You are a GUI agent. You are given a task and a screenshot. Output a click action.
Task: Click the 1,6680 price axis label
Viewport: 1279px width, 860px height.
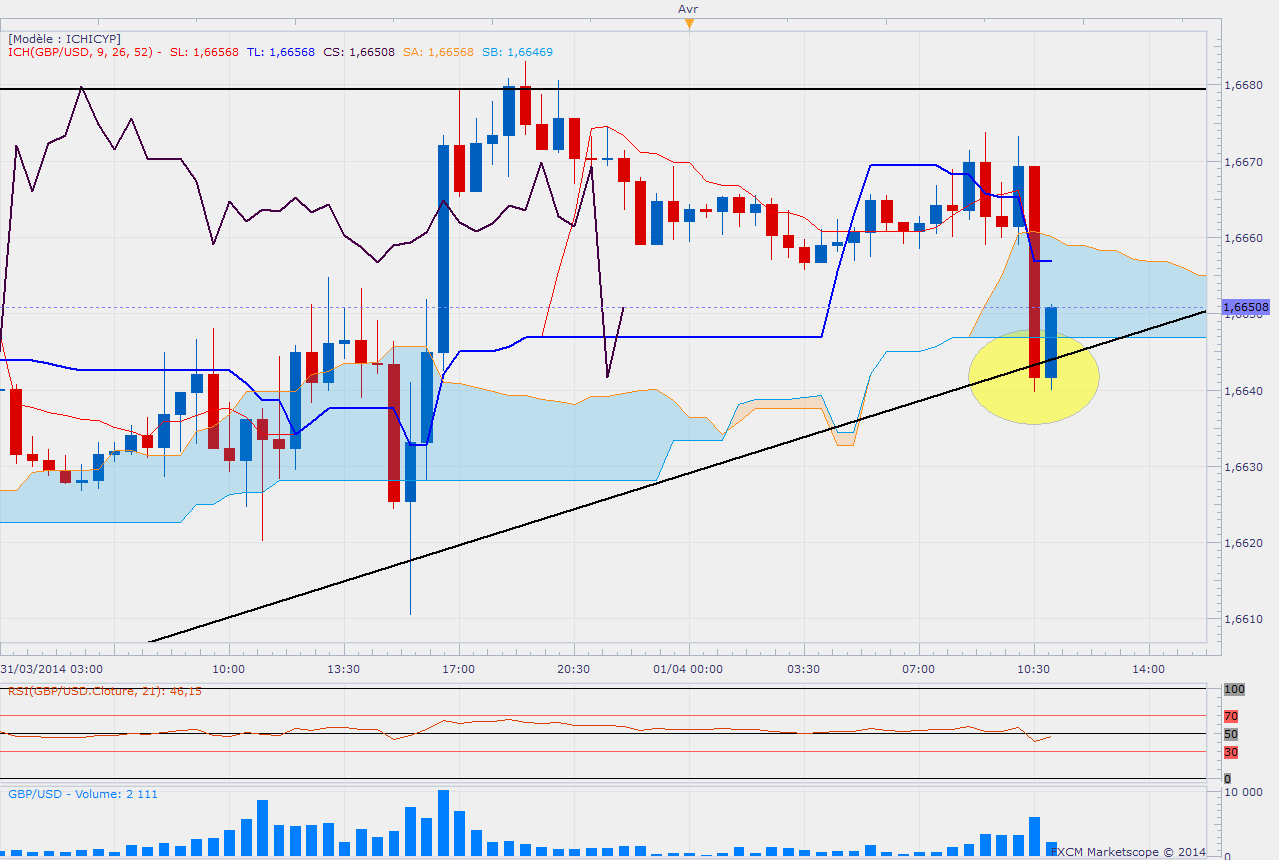pos(1242,86)
